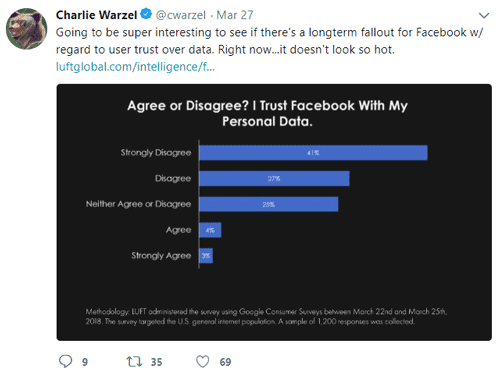The width and height of the screenshot is (500, 374).
Task: Click the 35 retweets count
Action: click(x=156, y=362)
